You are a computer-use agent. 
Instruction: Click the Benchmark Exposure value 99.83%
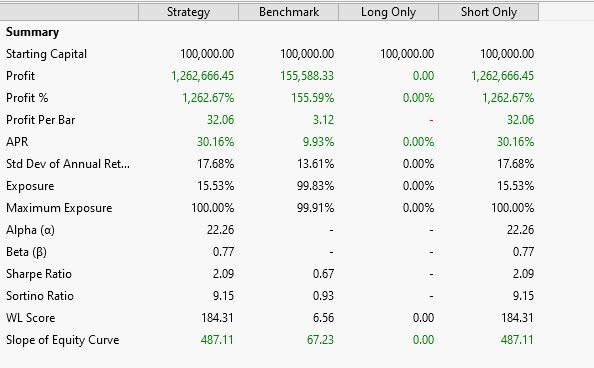(315, 186)
